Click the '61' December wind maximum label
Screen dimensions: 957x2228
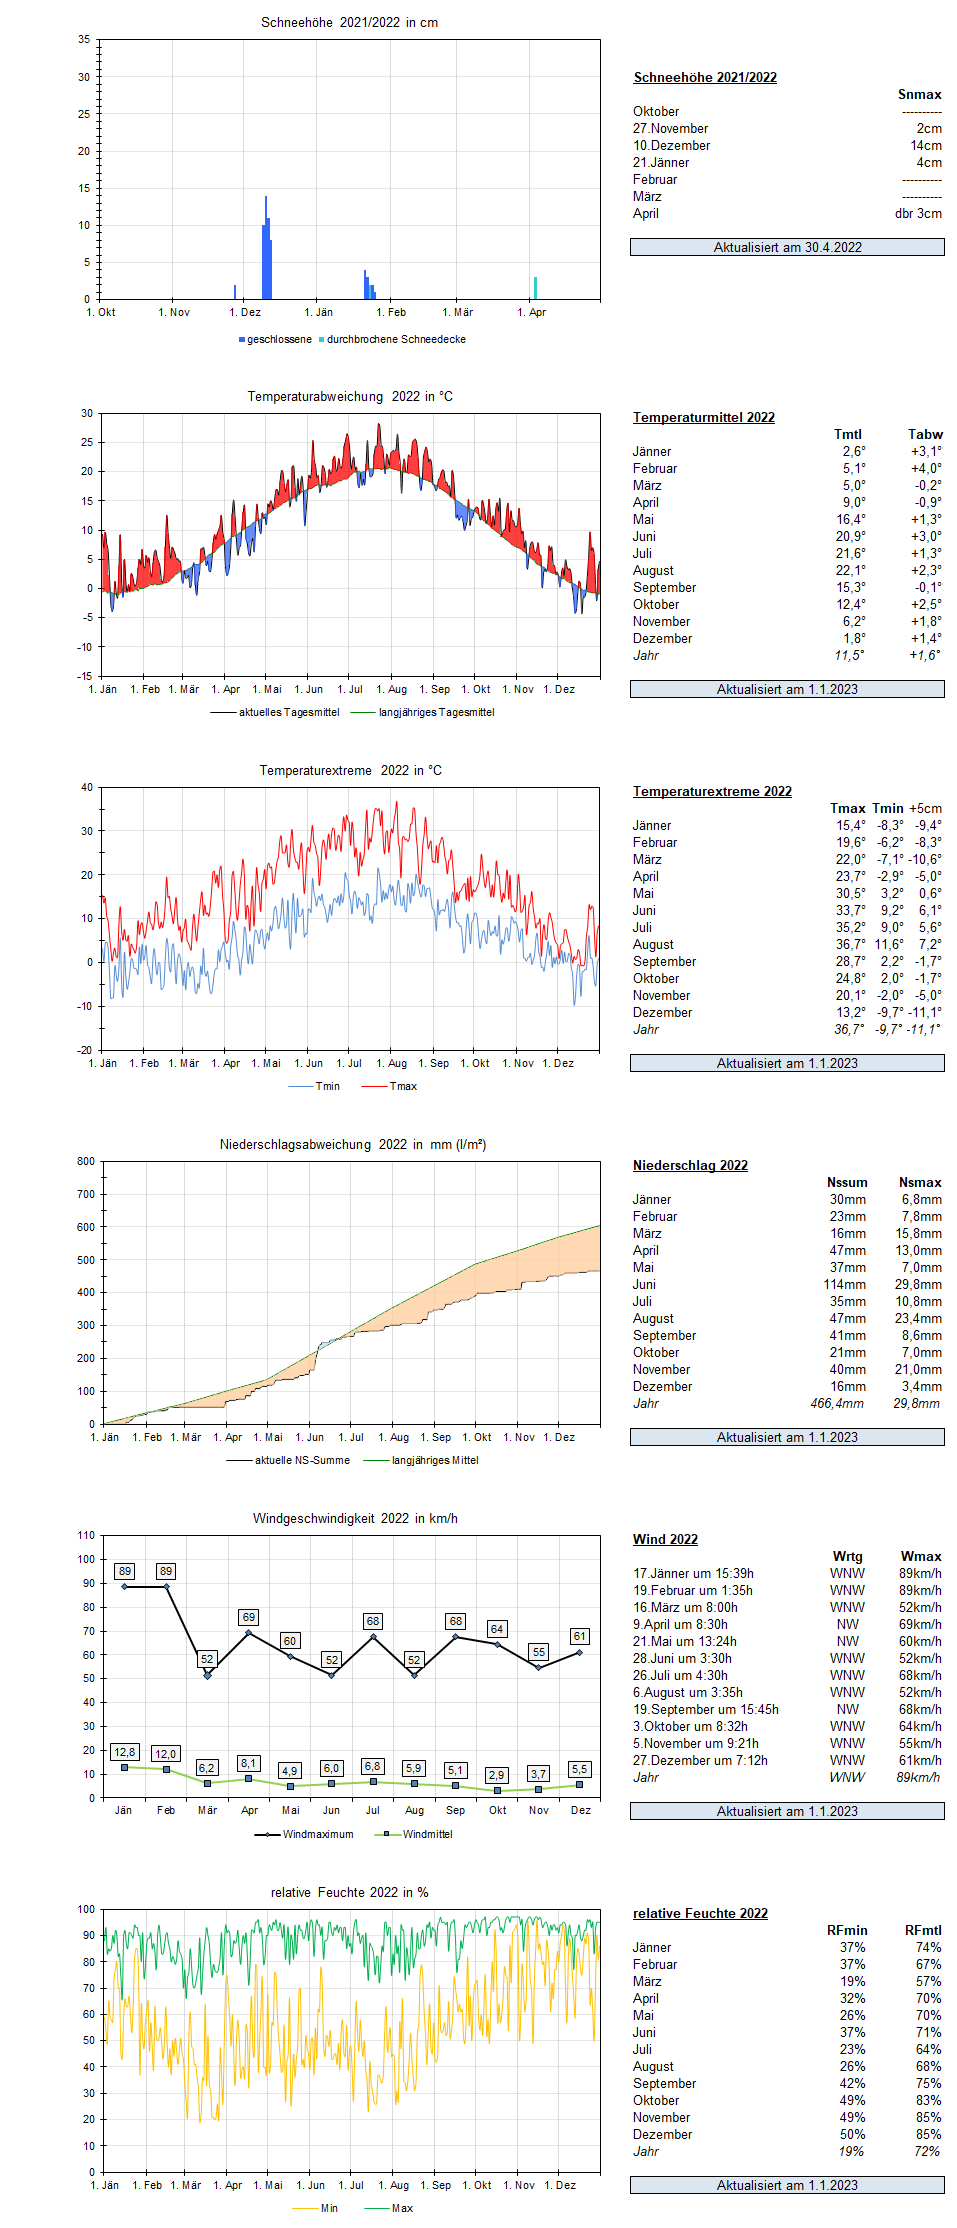(x=579, y=1636)
